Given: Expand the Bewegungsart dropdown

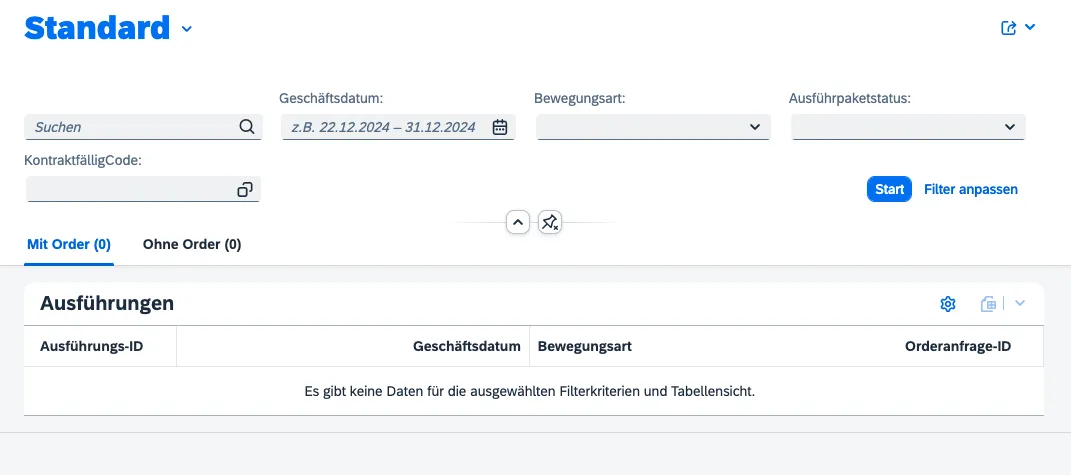Looking at the screenshot, I should [x=755, y=127].
